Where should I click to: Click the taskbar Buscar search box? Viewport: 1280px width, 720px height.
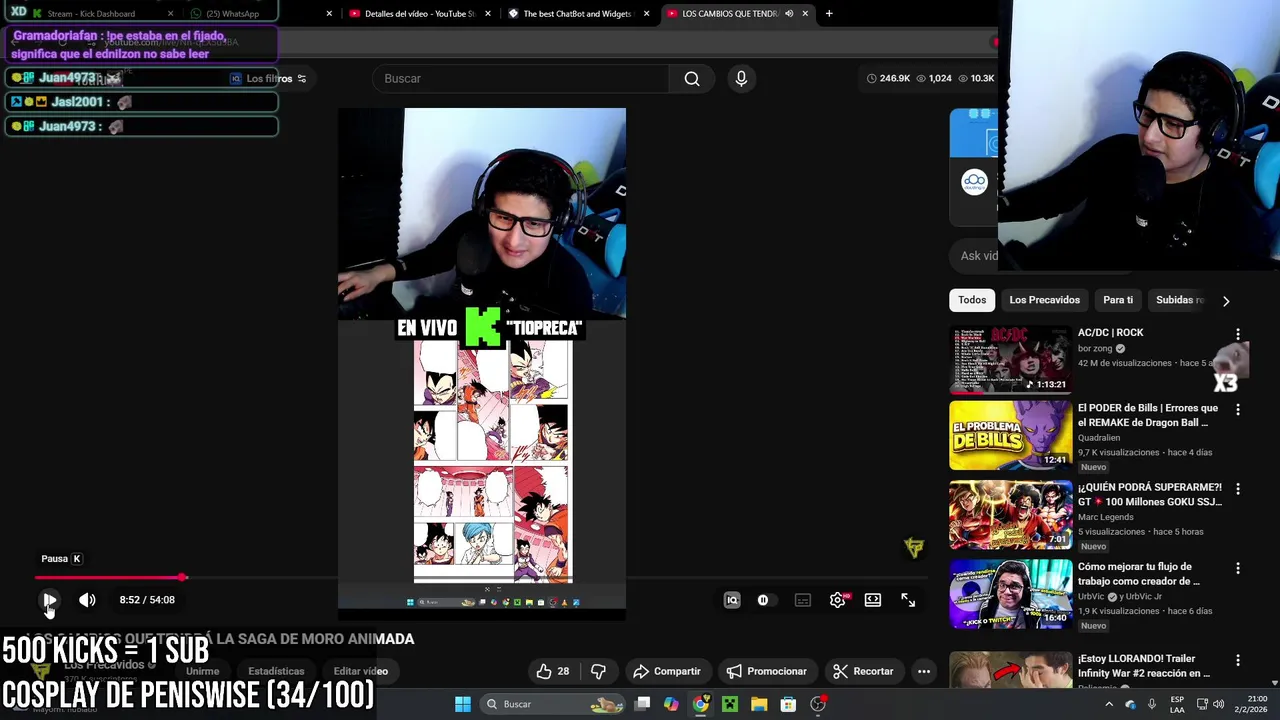pos(554,704)
